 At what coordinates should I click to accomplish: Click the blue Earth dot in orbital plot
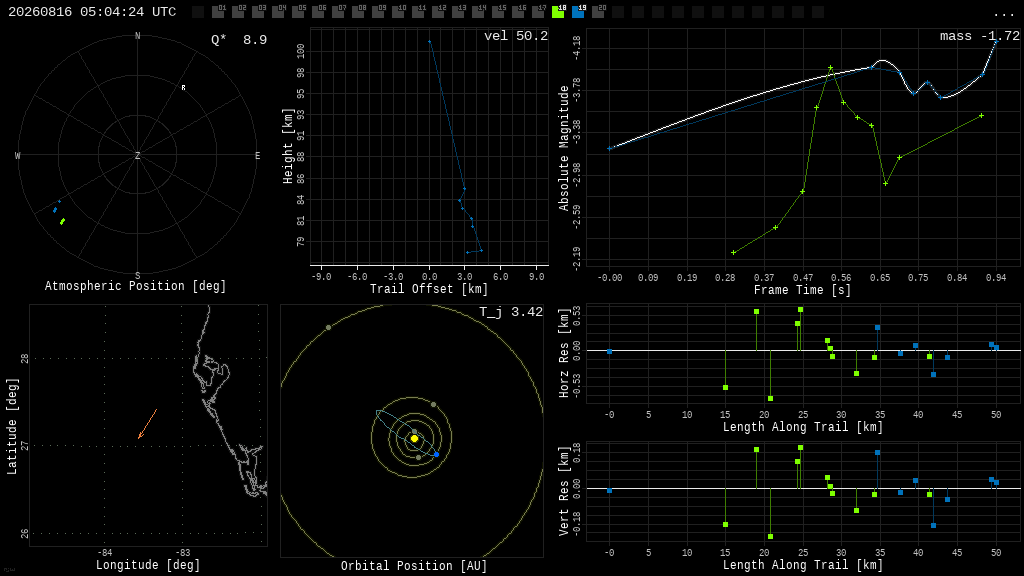(436, 454)
